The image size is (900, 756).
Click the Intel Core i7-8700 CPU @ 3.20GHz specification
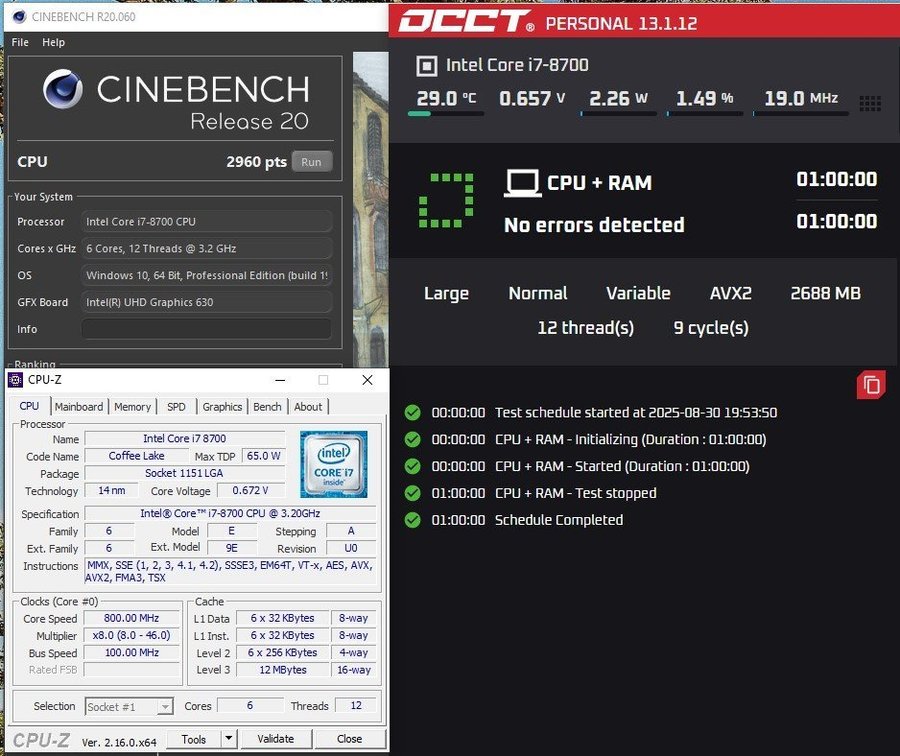pos(230,514)
